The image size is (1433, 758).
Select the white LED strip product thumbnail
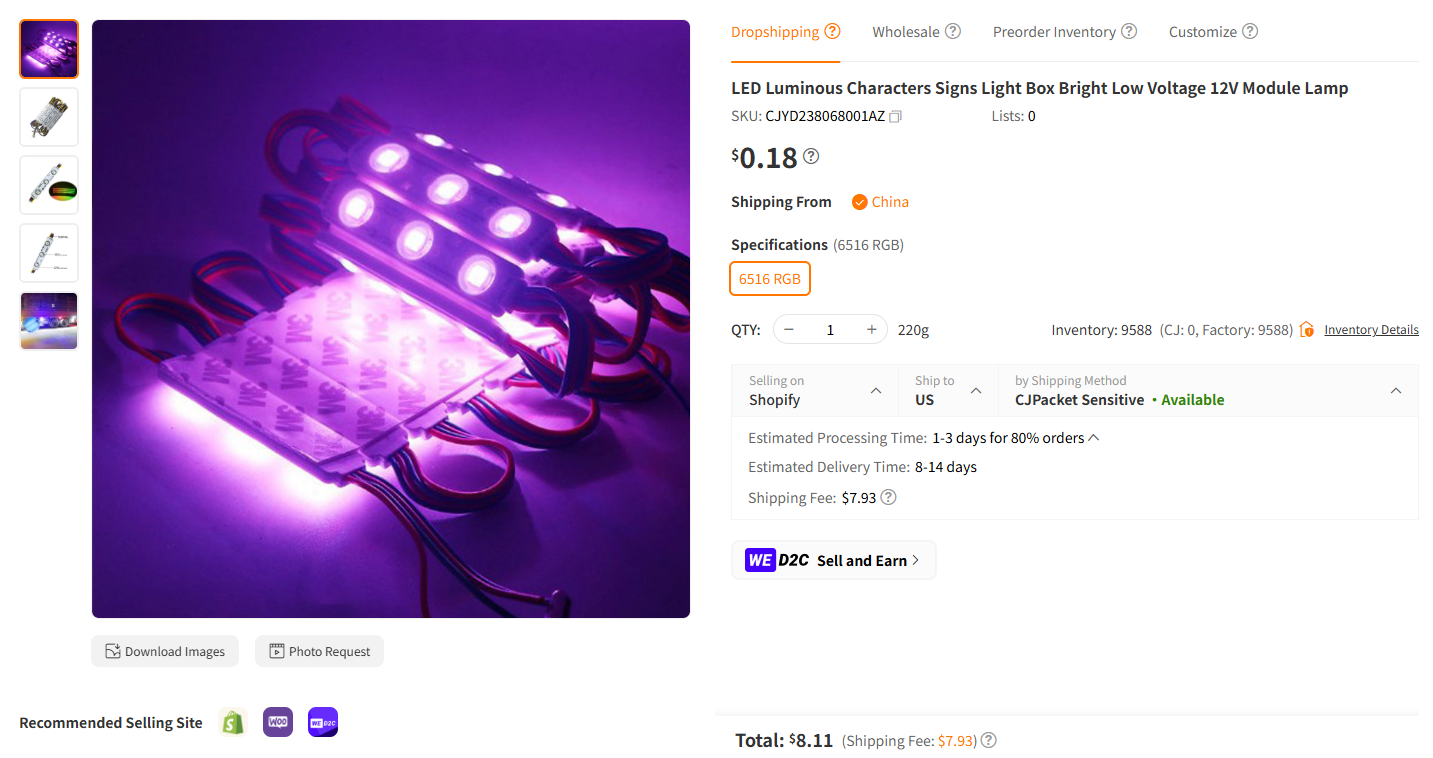(x=48, y=252)
